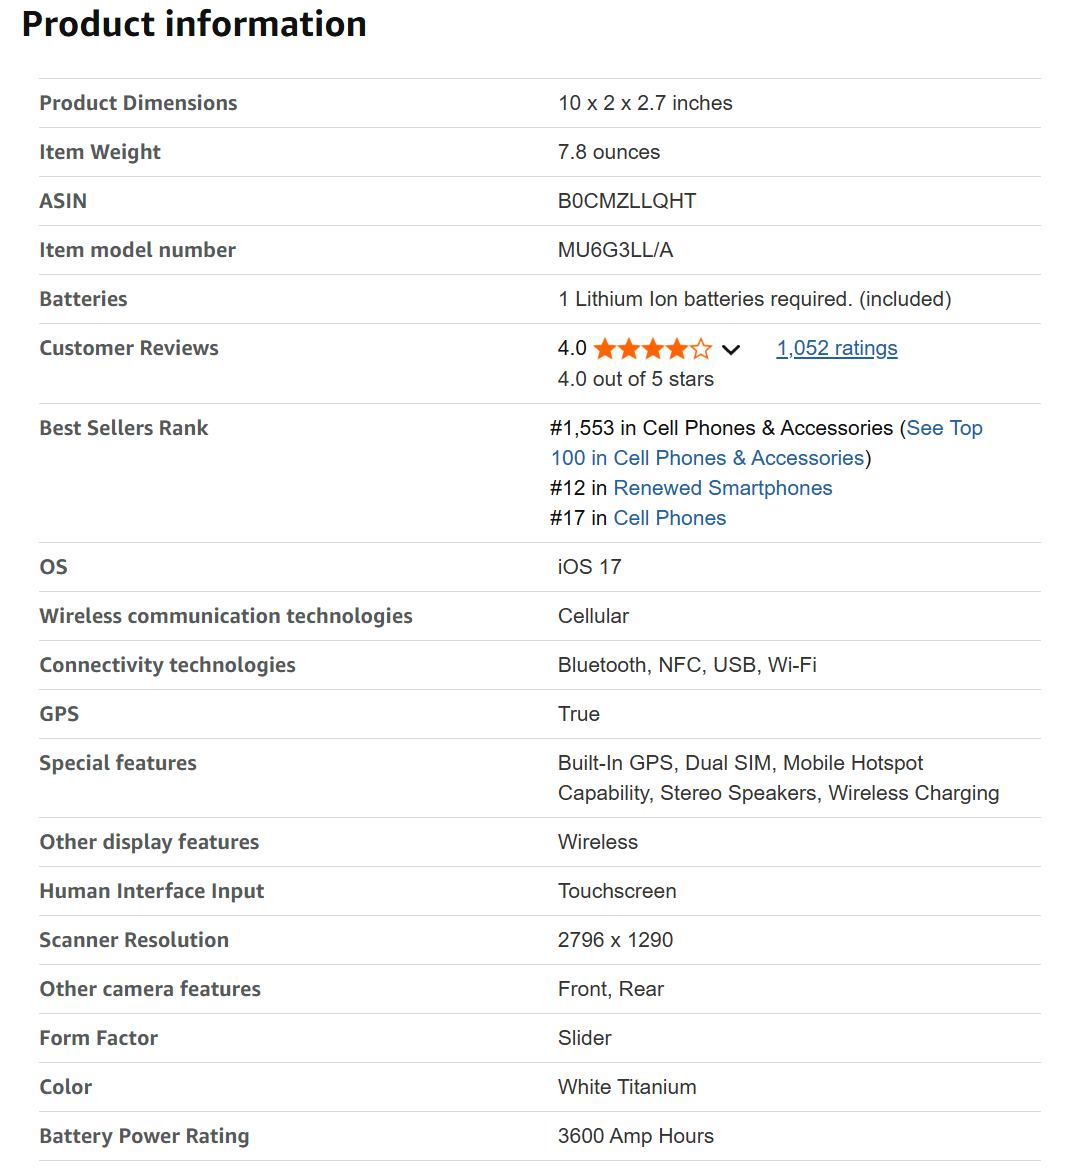This screenshot has width=1071, height=1170.
Task: Click the 7.8 ounces weight value
Action: coord(608,152)
